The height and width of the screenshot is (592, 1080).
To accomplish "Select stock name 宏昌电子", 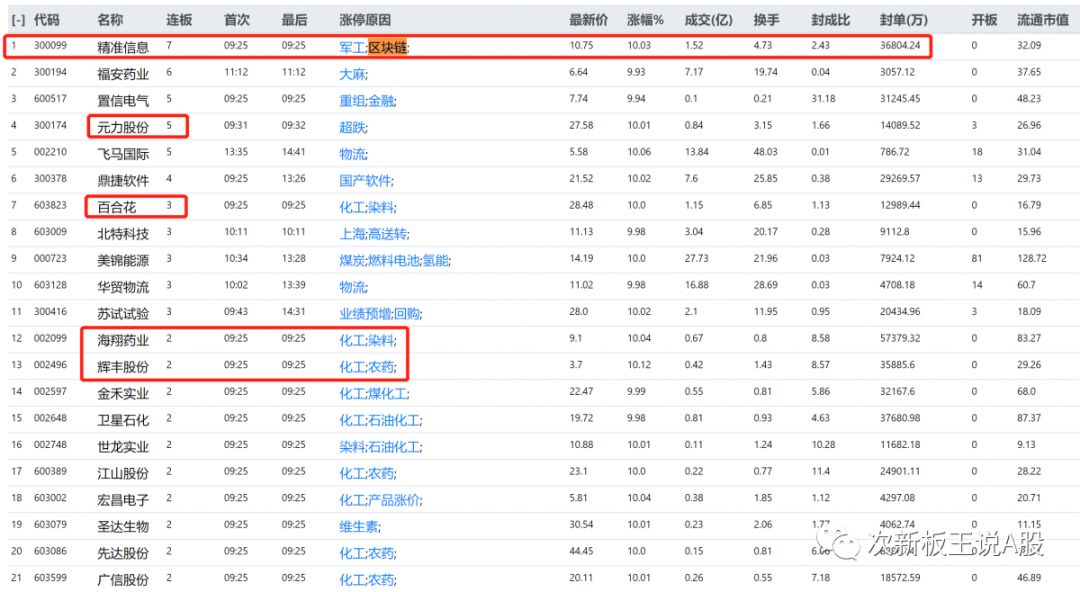I will click(x=123, y=500).
